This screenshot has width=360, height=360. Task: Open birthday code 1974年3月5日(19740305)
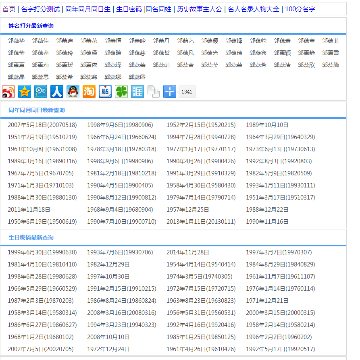(199, 277)
